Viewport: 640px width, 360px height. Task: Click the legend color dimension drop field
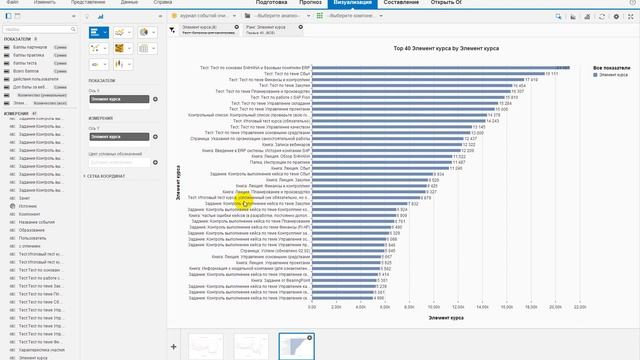pyautogui.click(x=119, y=162)
